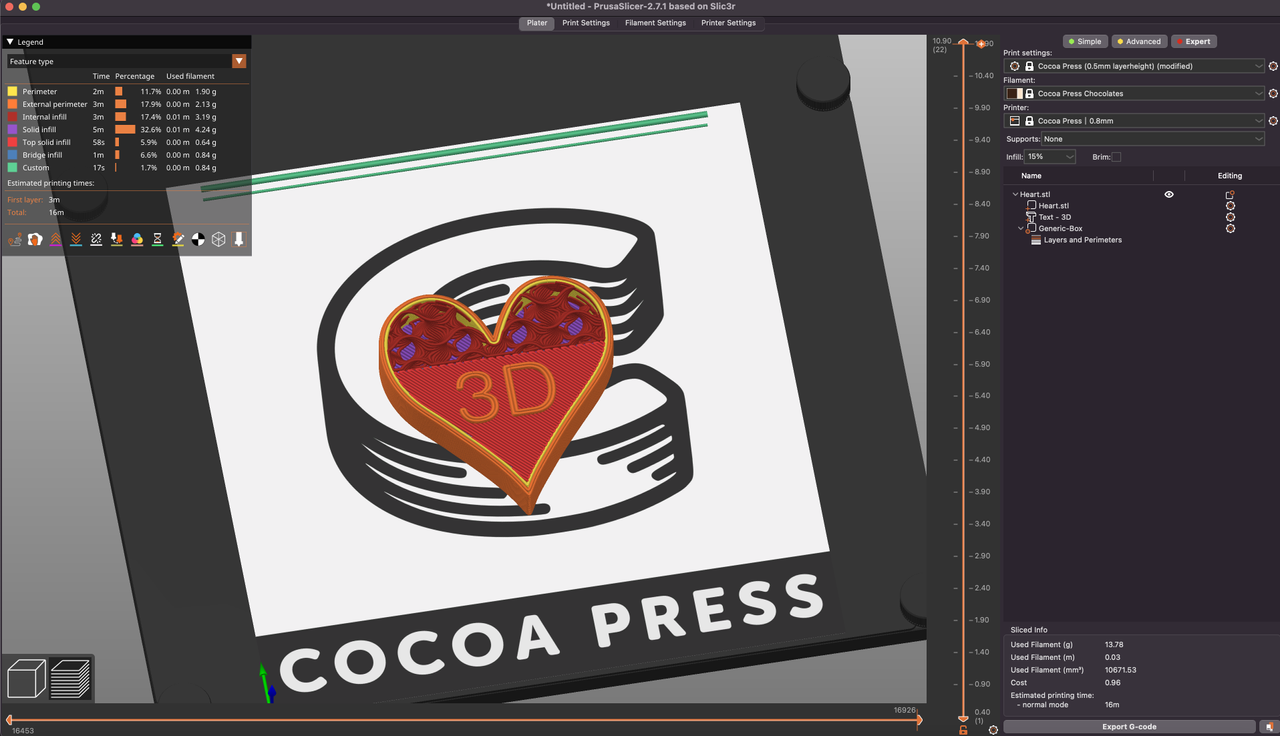Toggle Wipe moves hand icon in legend
The image size is (1280, 736).
point(35,240)
